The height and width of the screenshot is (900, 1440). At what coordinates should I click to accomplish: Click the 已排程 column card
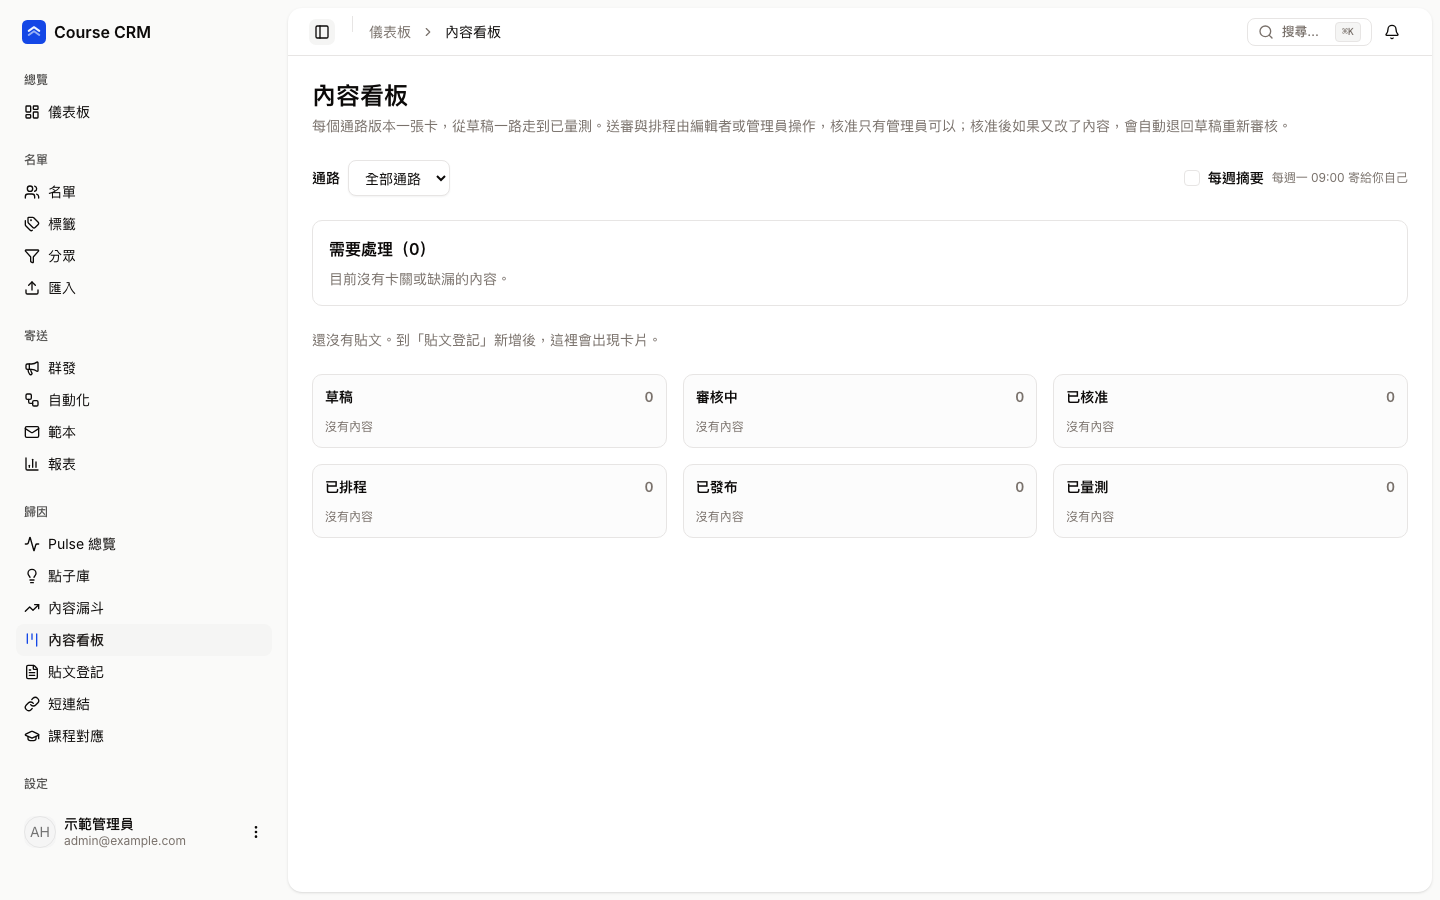click(489, 501)
